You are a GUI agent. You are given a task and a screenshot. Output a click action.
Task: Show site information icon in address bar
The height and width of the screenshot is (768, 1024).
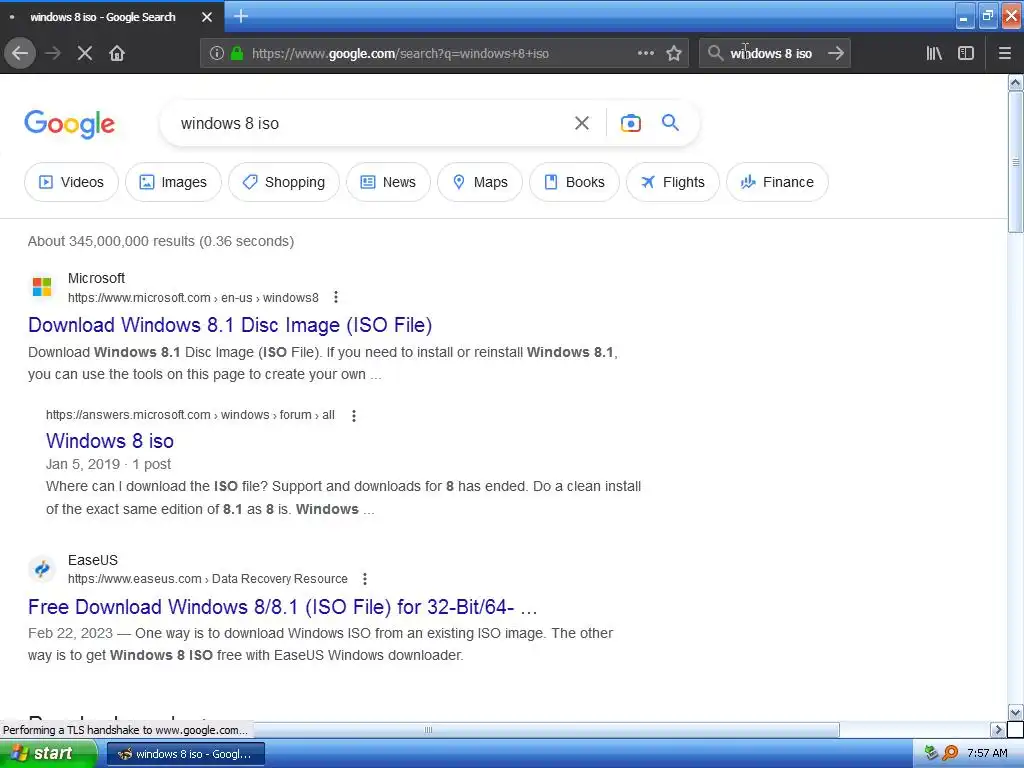pos(217,54)
